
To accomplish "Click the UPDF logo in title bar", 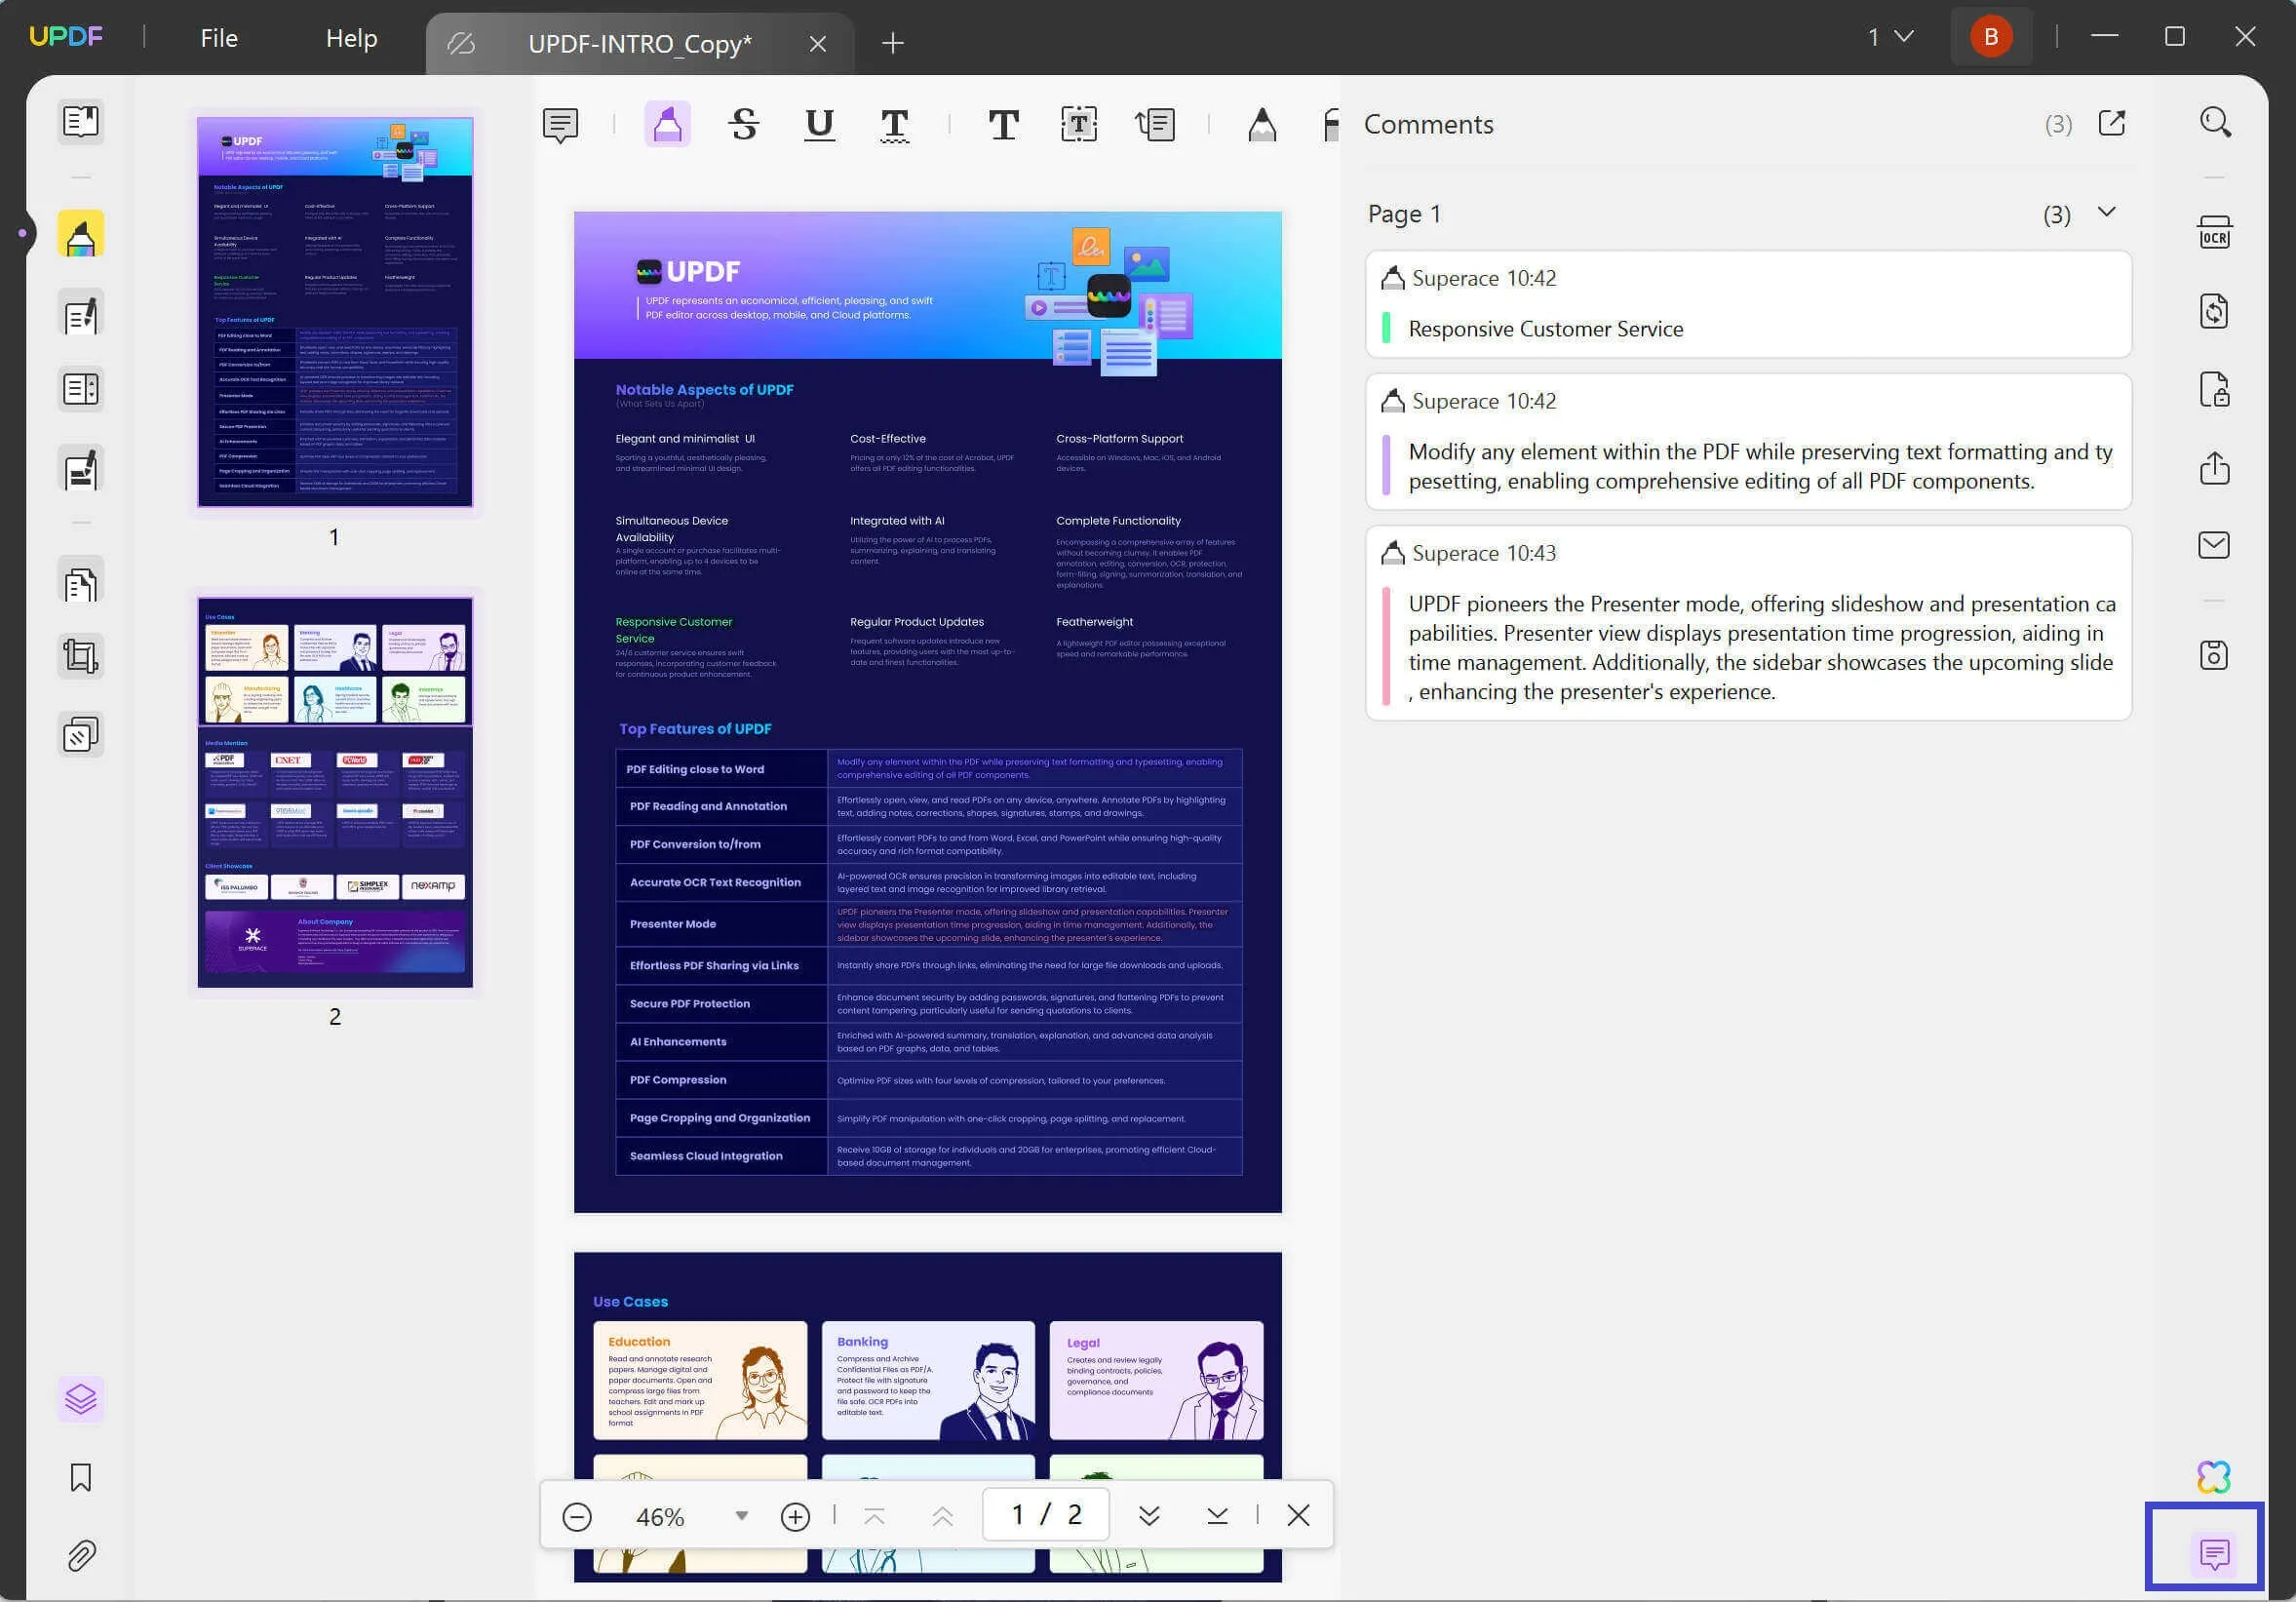I will point(66,36).
